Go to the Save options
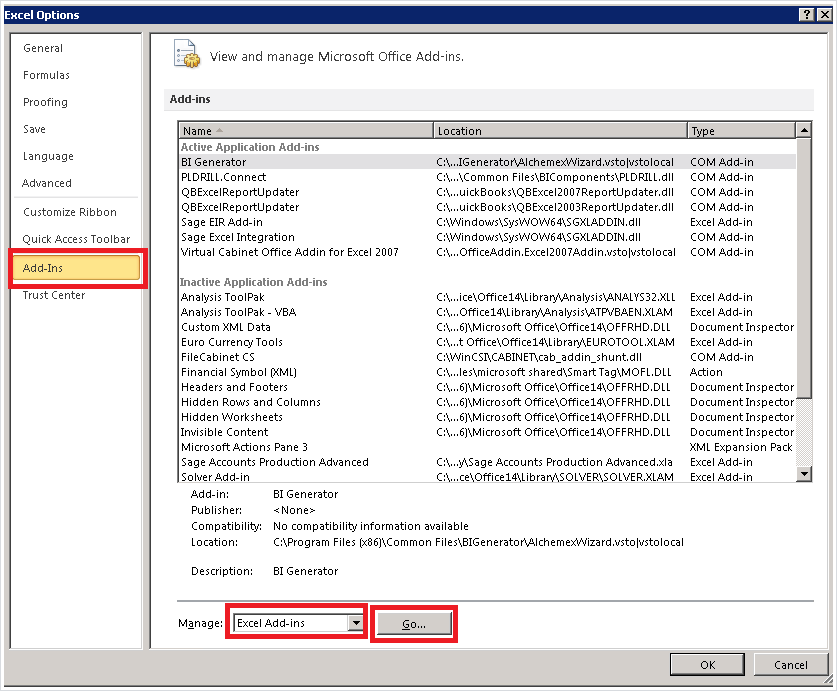This screenshot has height=691, width=837. 34,129
